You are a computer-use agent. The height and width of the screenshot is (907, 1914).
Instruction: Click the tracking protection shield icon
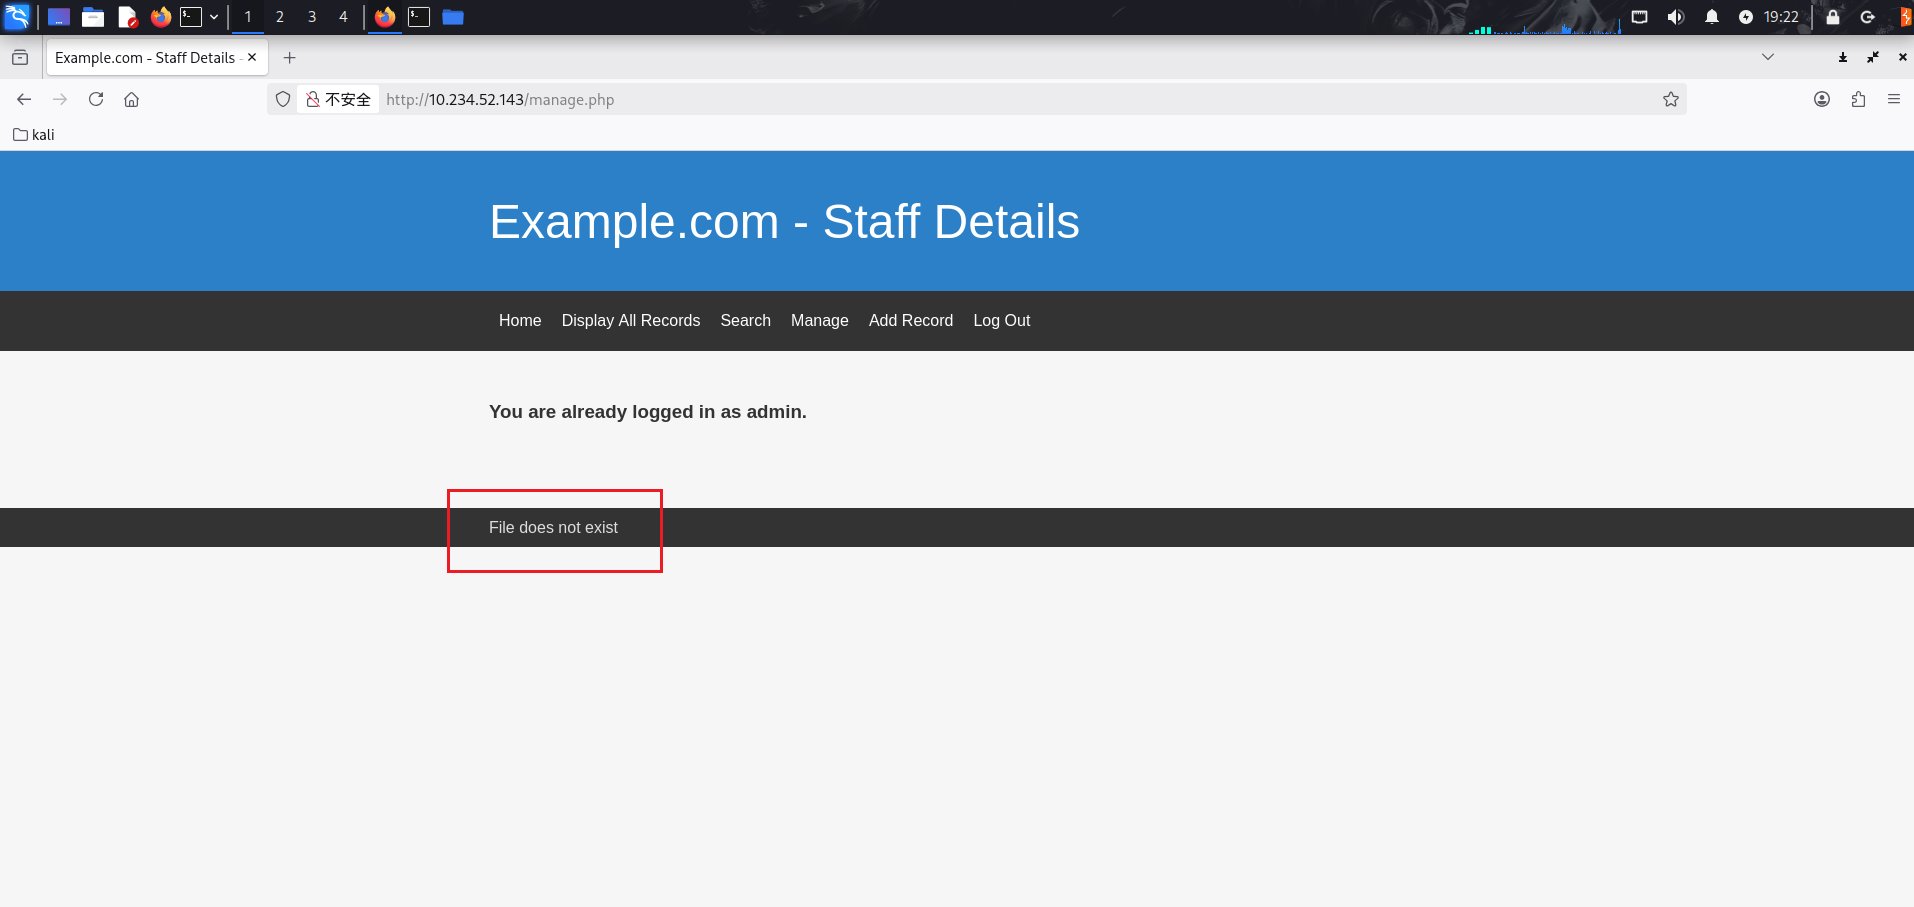click(x=283, y=99)
